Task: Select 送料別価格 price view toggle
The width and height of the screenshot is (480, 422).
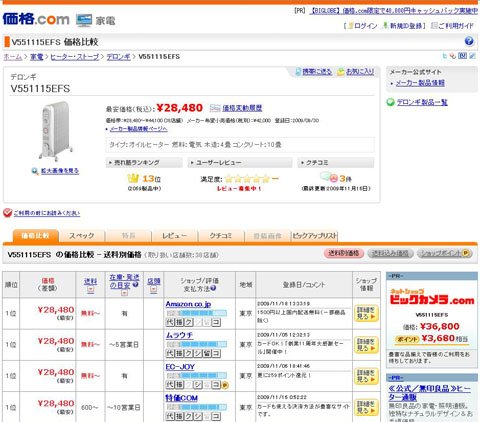Action: (x=344, y=253)
